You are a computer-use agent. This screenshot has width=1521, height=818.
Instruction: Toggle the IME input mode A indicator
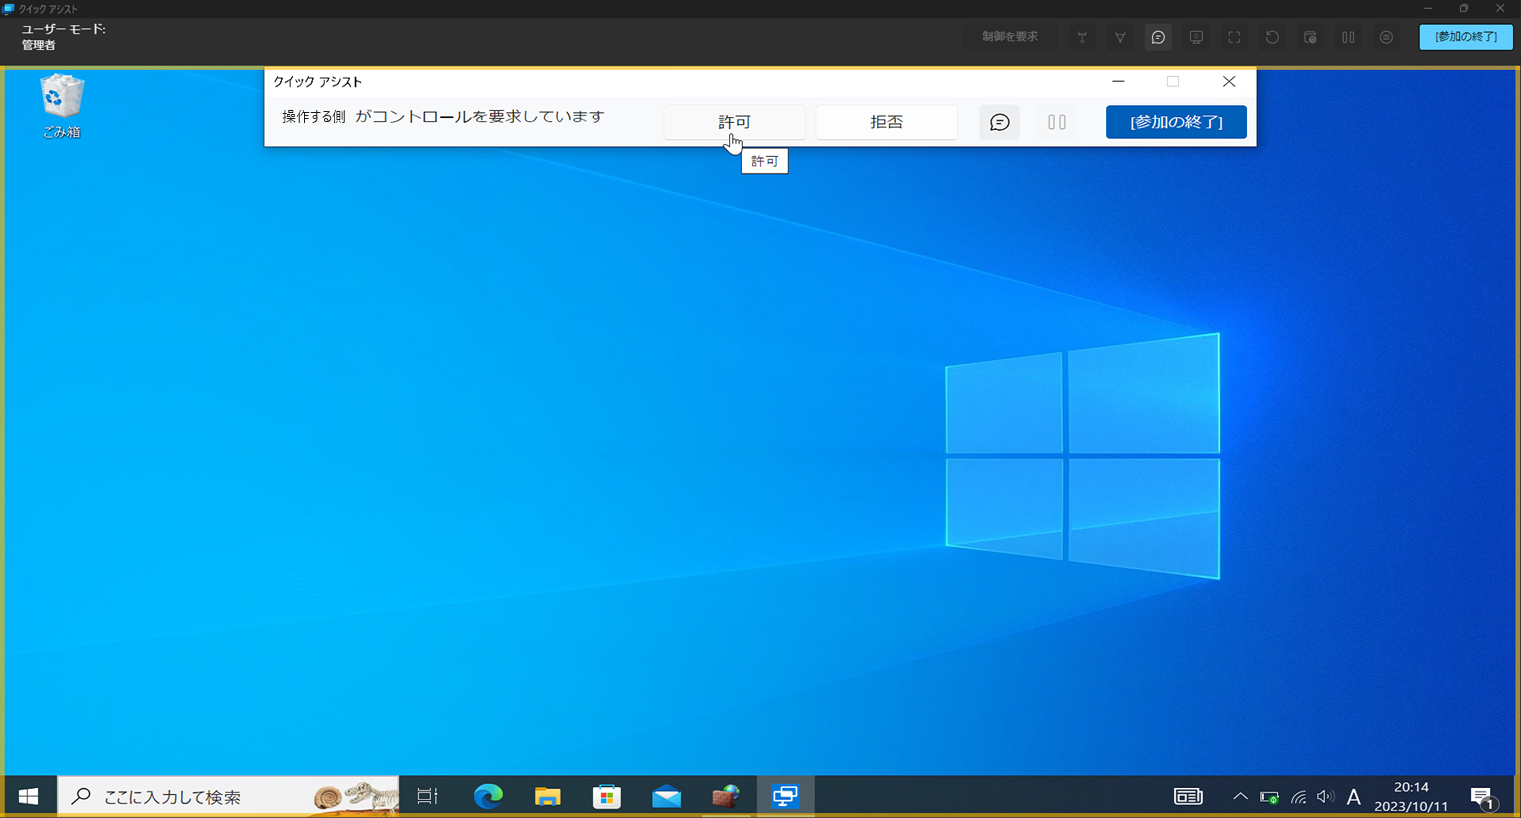pyautogui.click(x=1354, y=797)
